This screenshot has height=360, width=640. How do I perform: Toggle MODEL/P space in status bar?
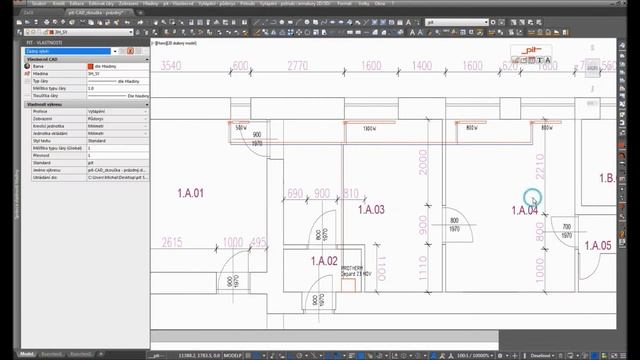coord(232,356)
